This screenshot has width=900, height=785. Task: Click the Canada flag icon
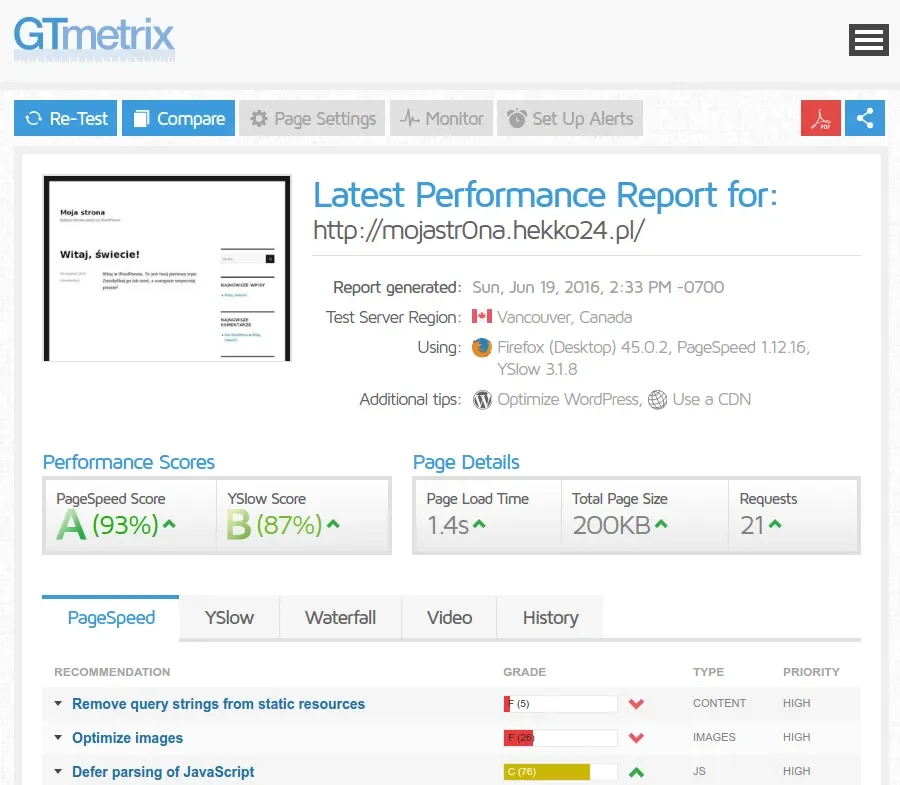pyautogui.click(x=482, y=316)
